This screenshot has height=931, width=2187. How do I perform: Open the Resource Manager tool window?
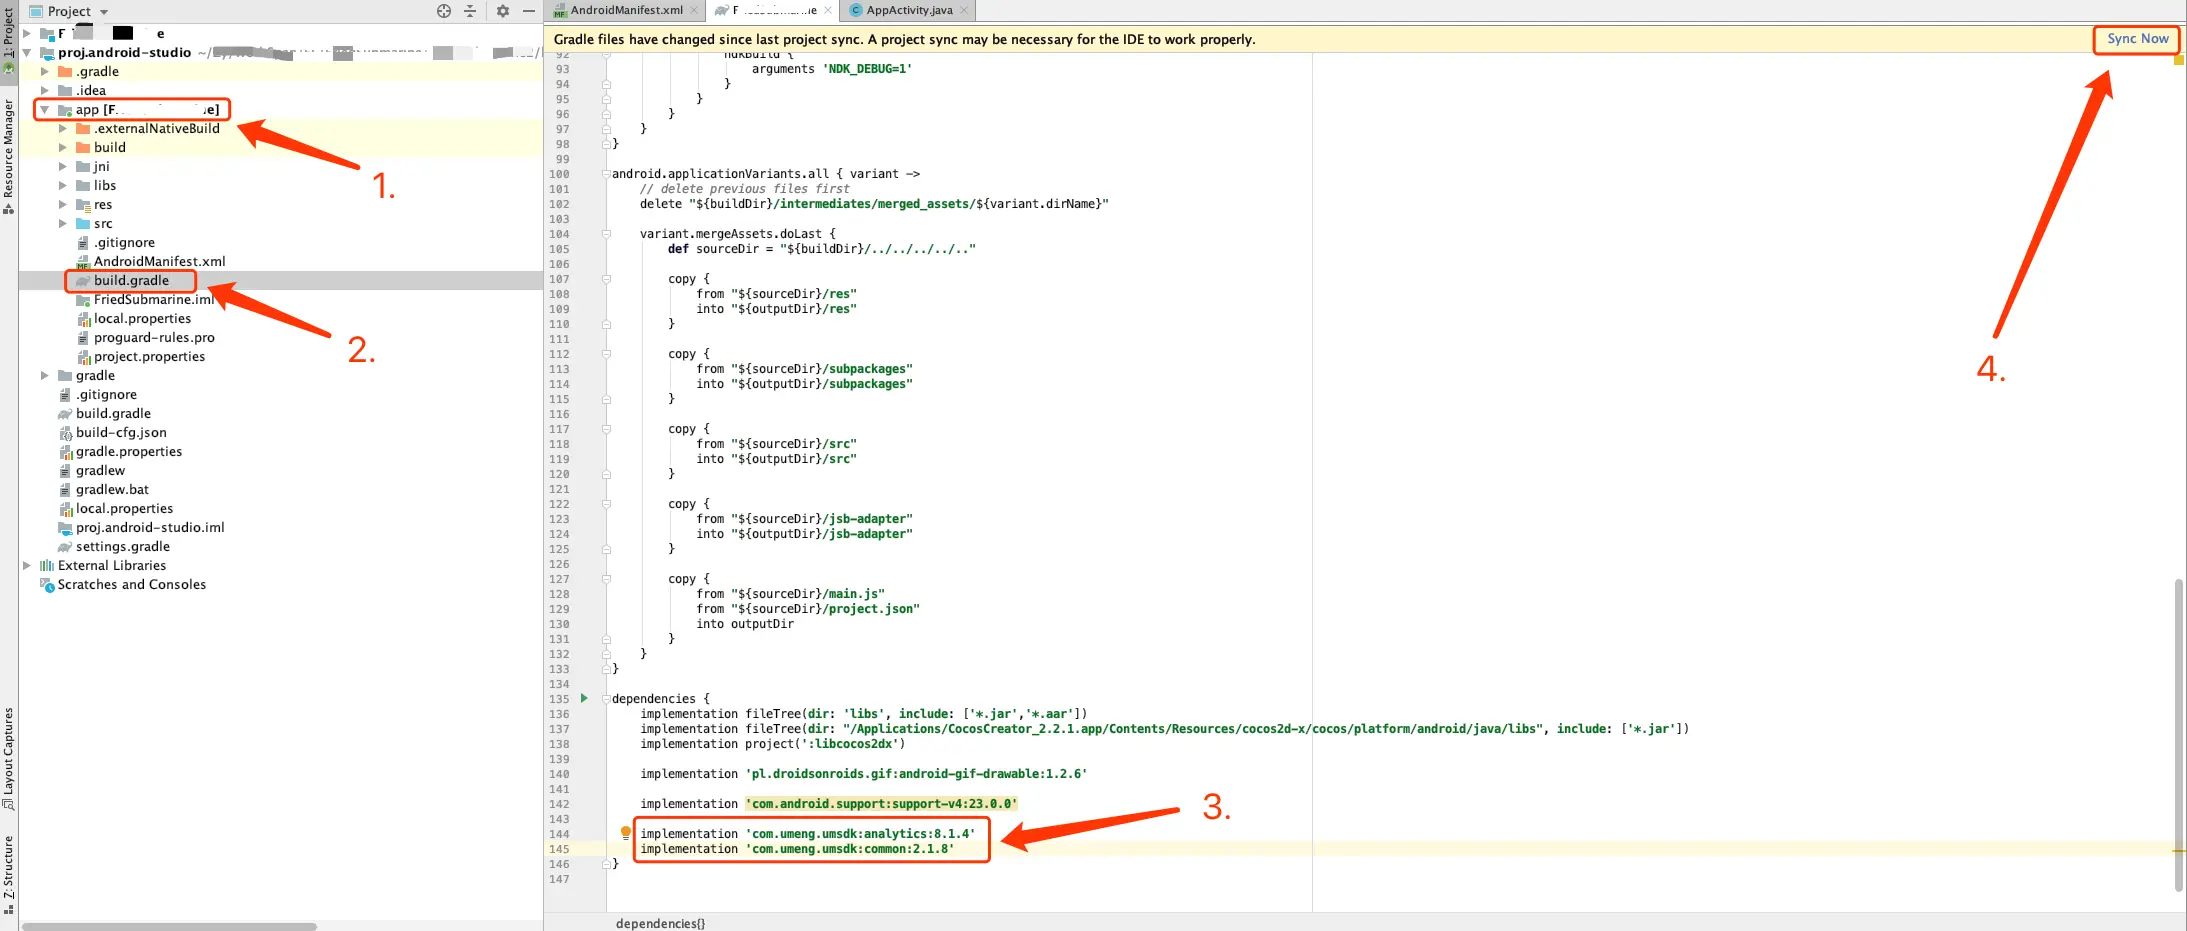(8, 156)
